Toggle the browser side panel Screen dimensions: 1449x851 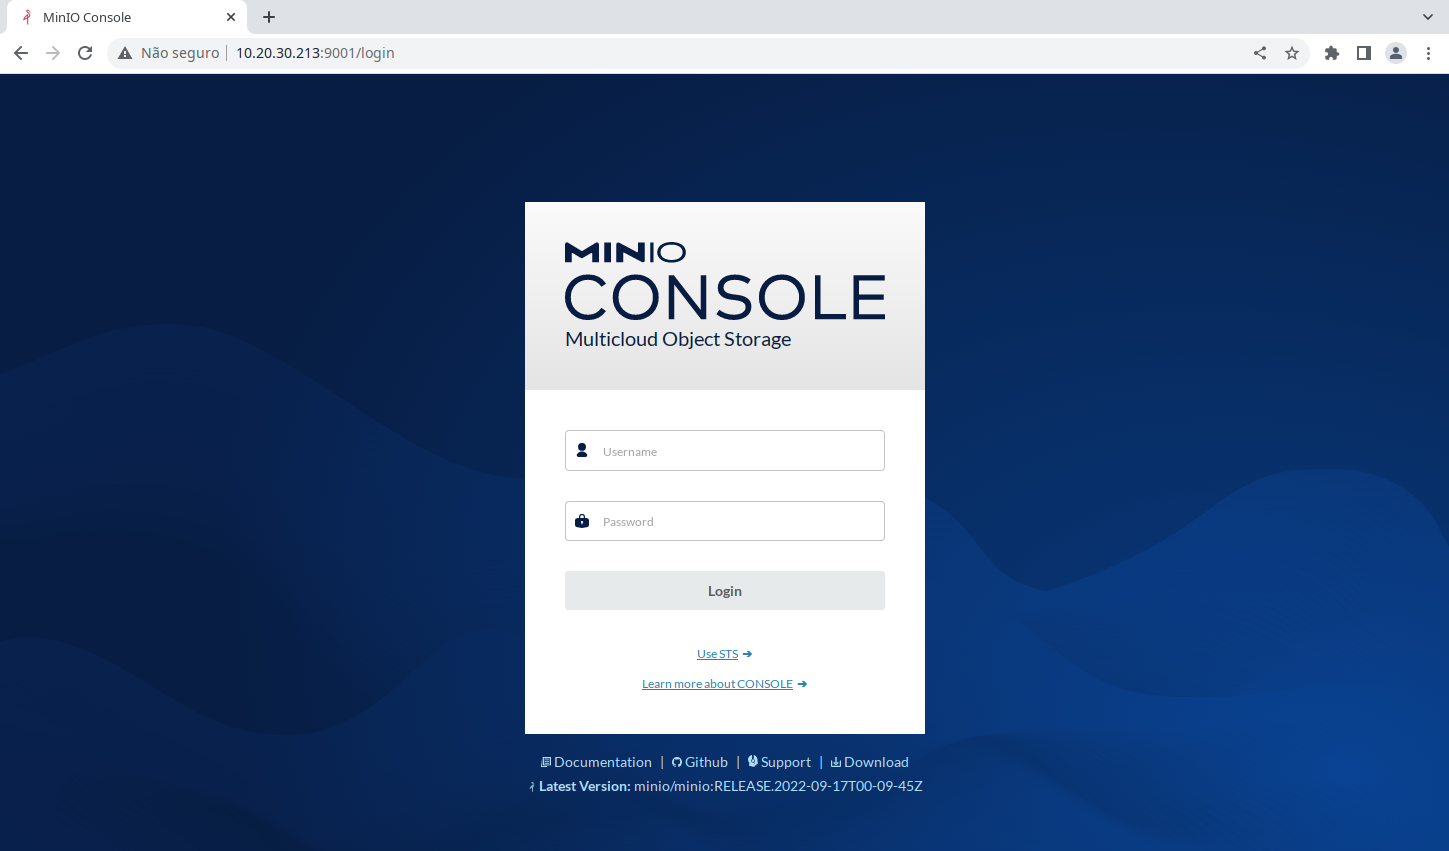click(1363, 53)
